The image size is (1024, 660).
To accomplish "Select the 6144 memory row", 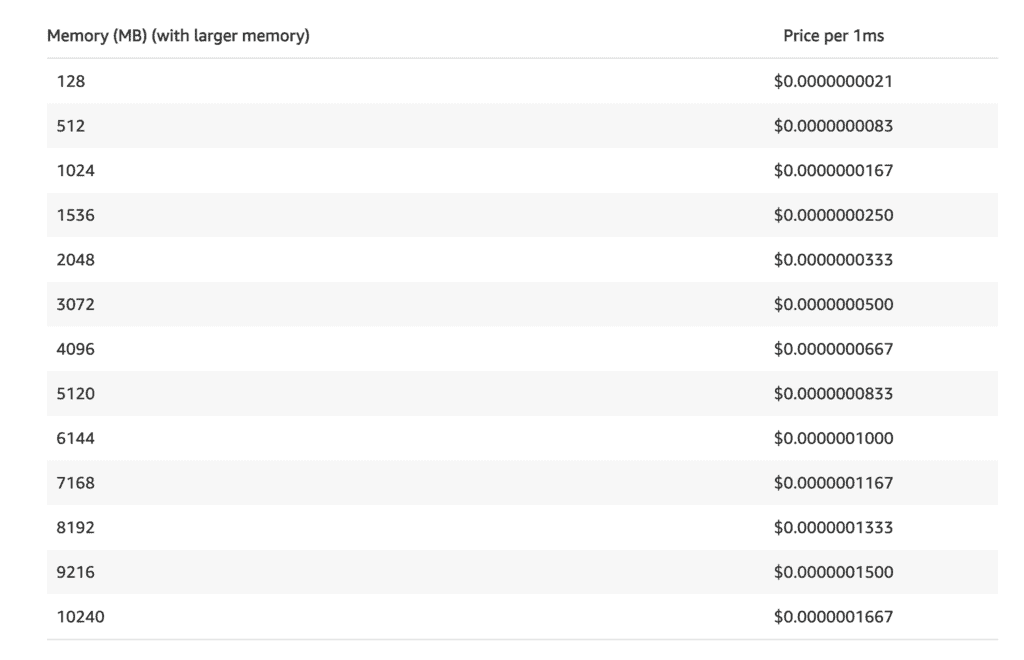I will (x=76, y=438).
